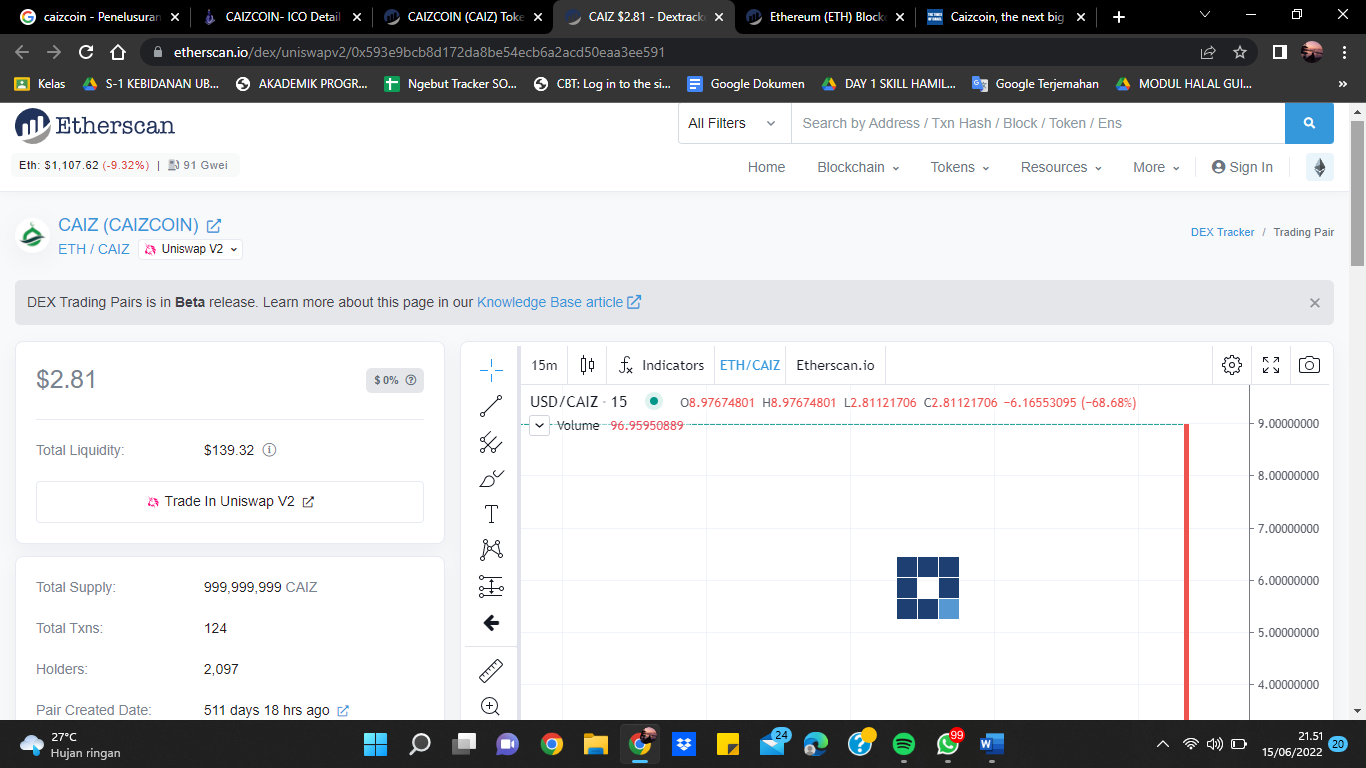Viewport: 1366px width, 768px height.
Task: Expand the Blockchain menu
Action: click(x=858, y=167)
